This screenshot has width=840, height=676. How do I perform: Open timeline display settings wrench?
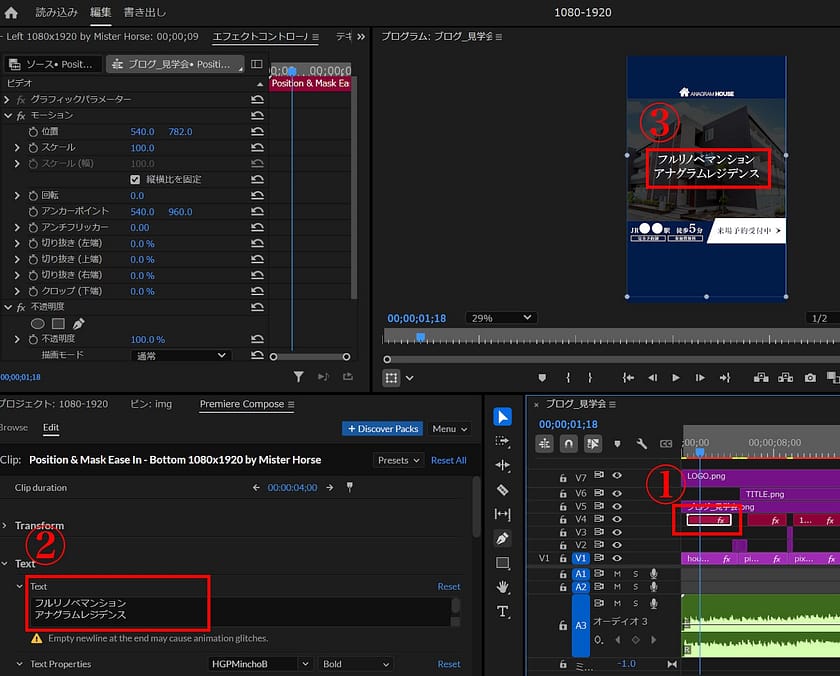tap(642, 444)
